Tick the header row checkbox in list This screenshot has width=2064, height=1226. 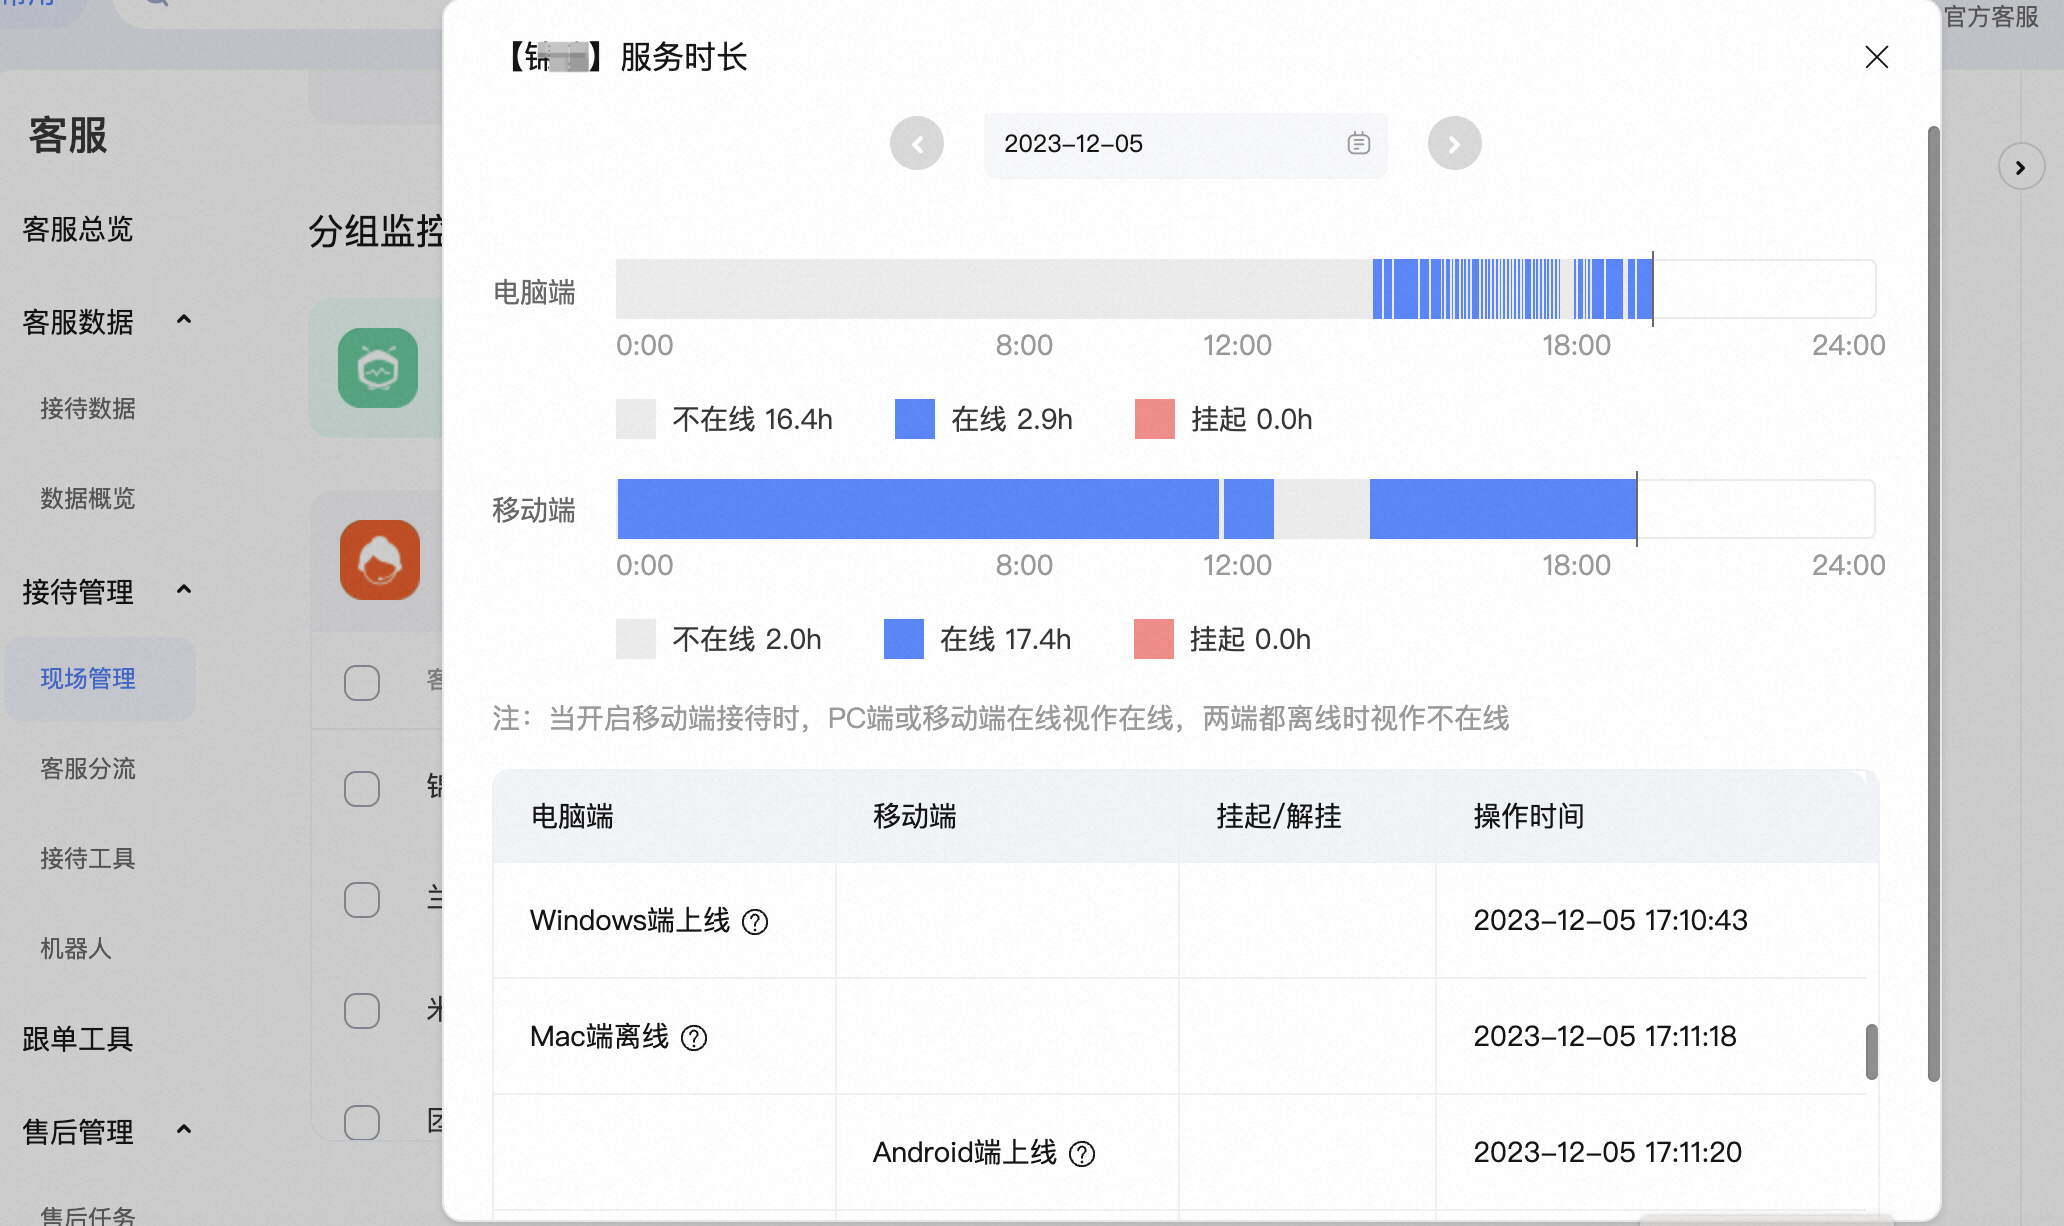click(x=362, y=683)
